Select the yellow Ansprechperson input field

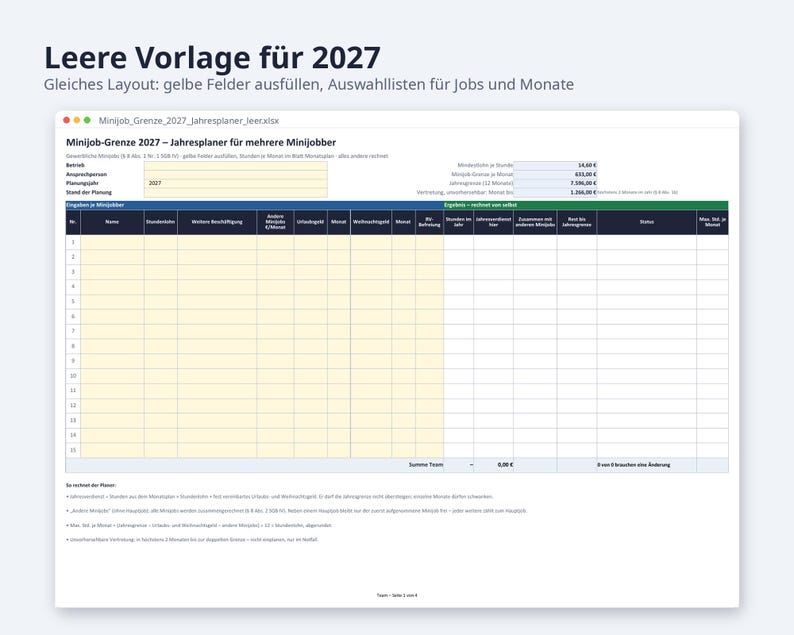235,174
